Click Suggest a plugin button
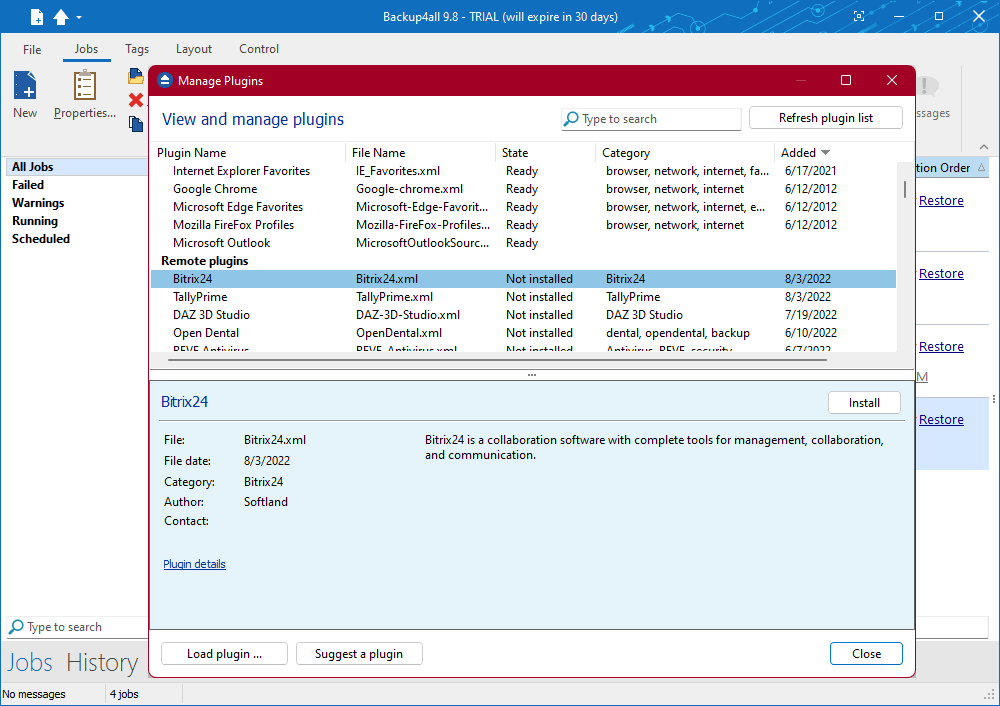1000x706 pixels. coord(359,654)
